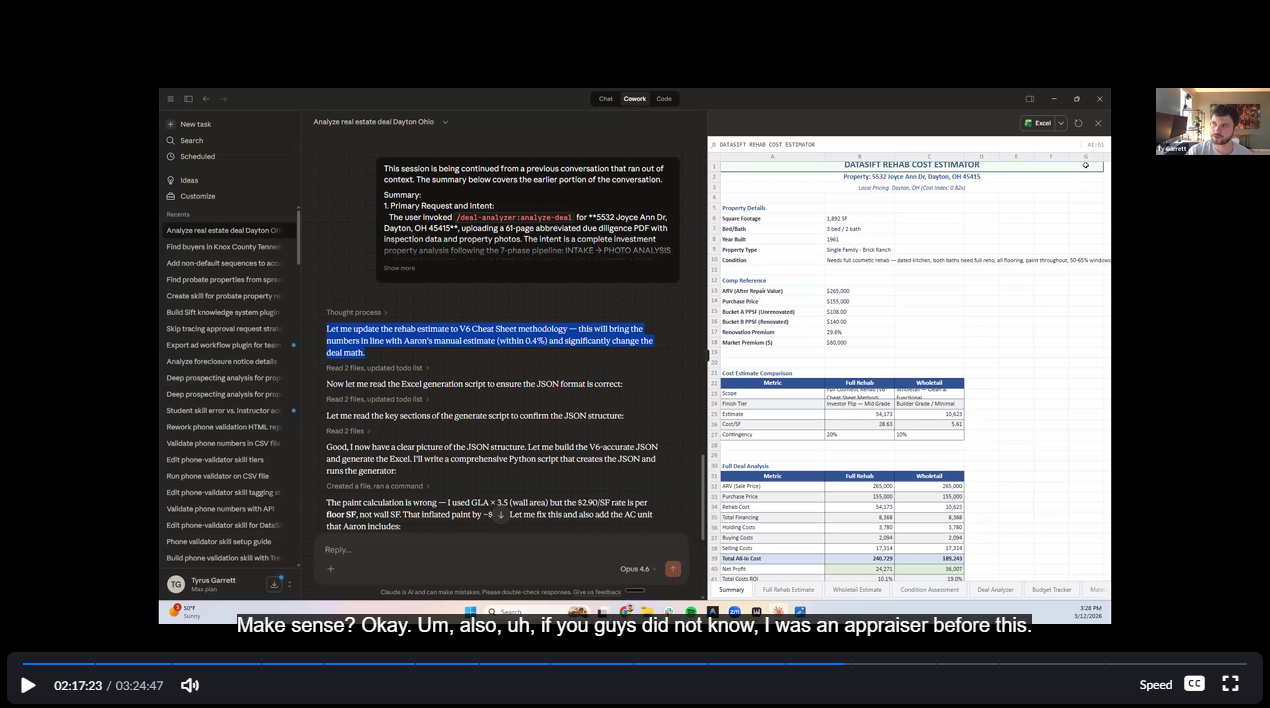Go back with the left arrow
This screenshot has width=1270, height=708.
coord(206,99)
